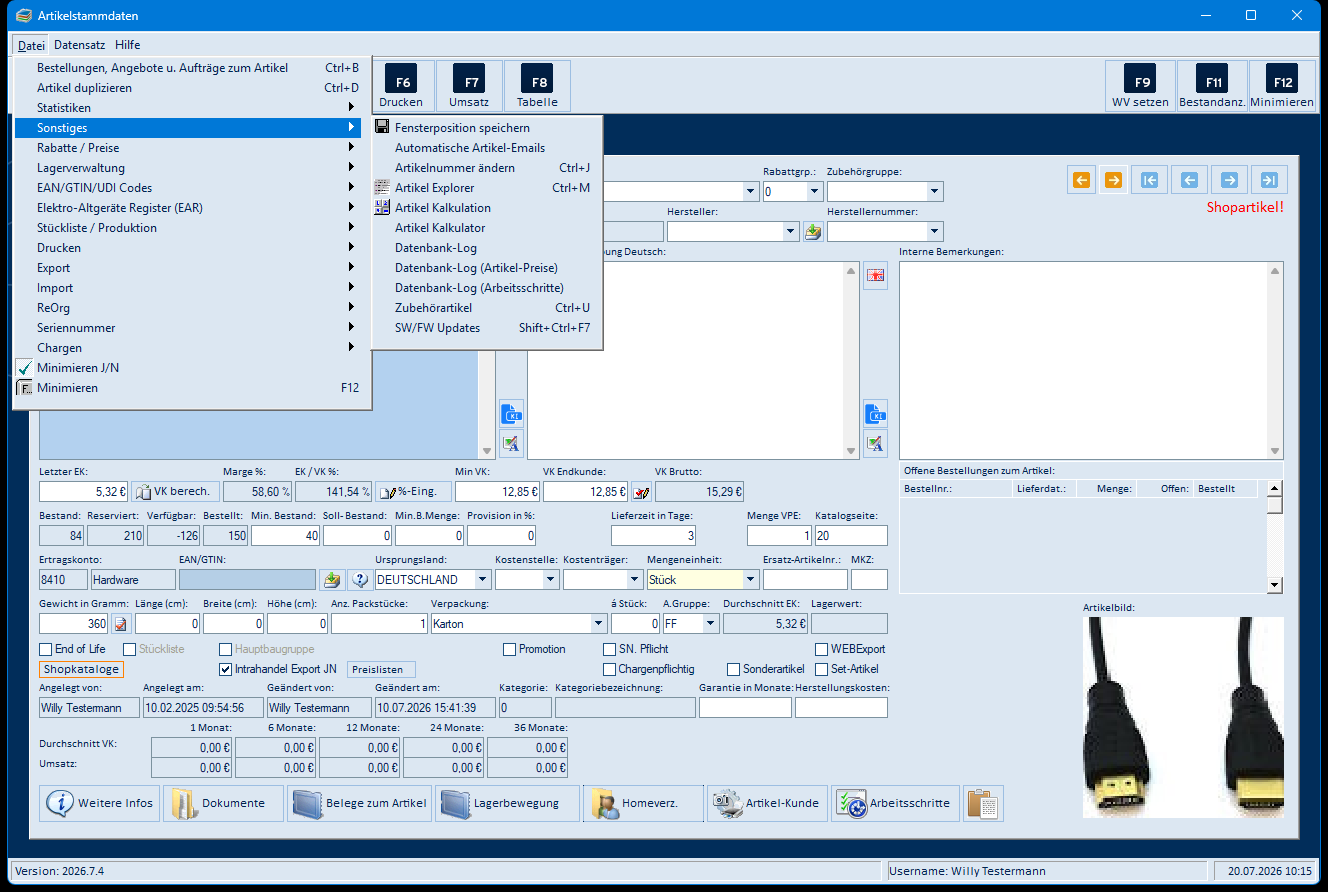Open the Hersteller dropdown list
Image resolution: width=1328 pixels, height=892 pixels.
[790, 231]
